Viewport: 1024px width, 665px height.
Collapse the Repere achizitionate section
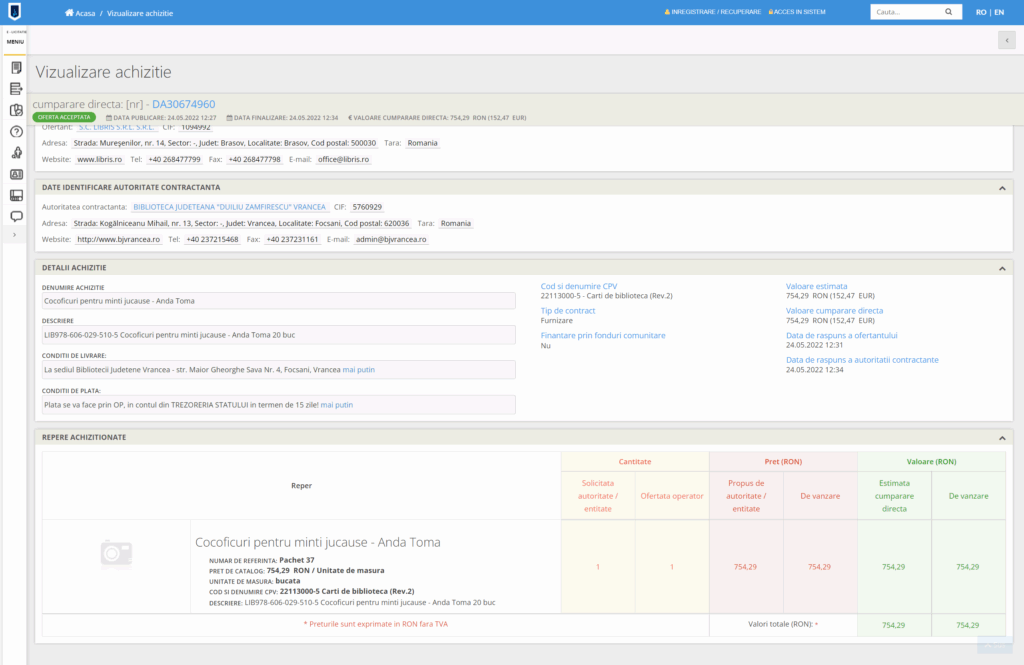point(1002,438)
